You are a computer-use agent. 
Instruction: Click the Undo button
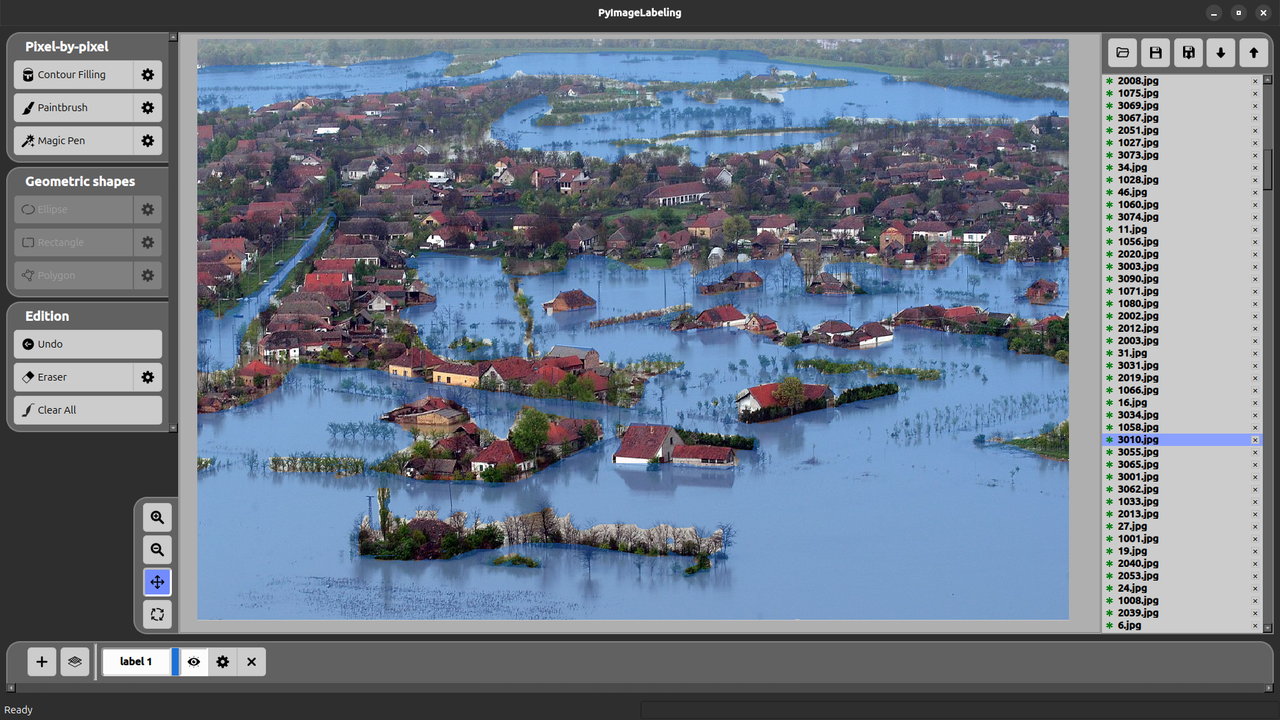88,344
